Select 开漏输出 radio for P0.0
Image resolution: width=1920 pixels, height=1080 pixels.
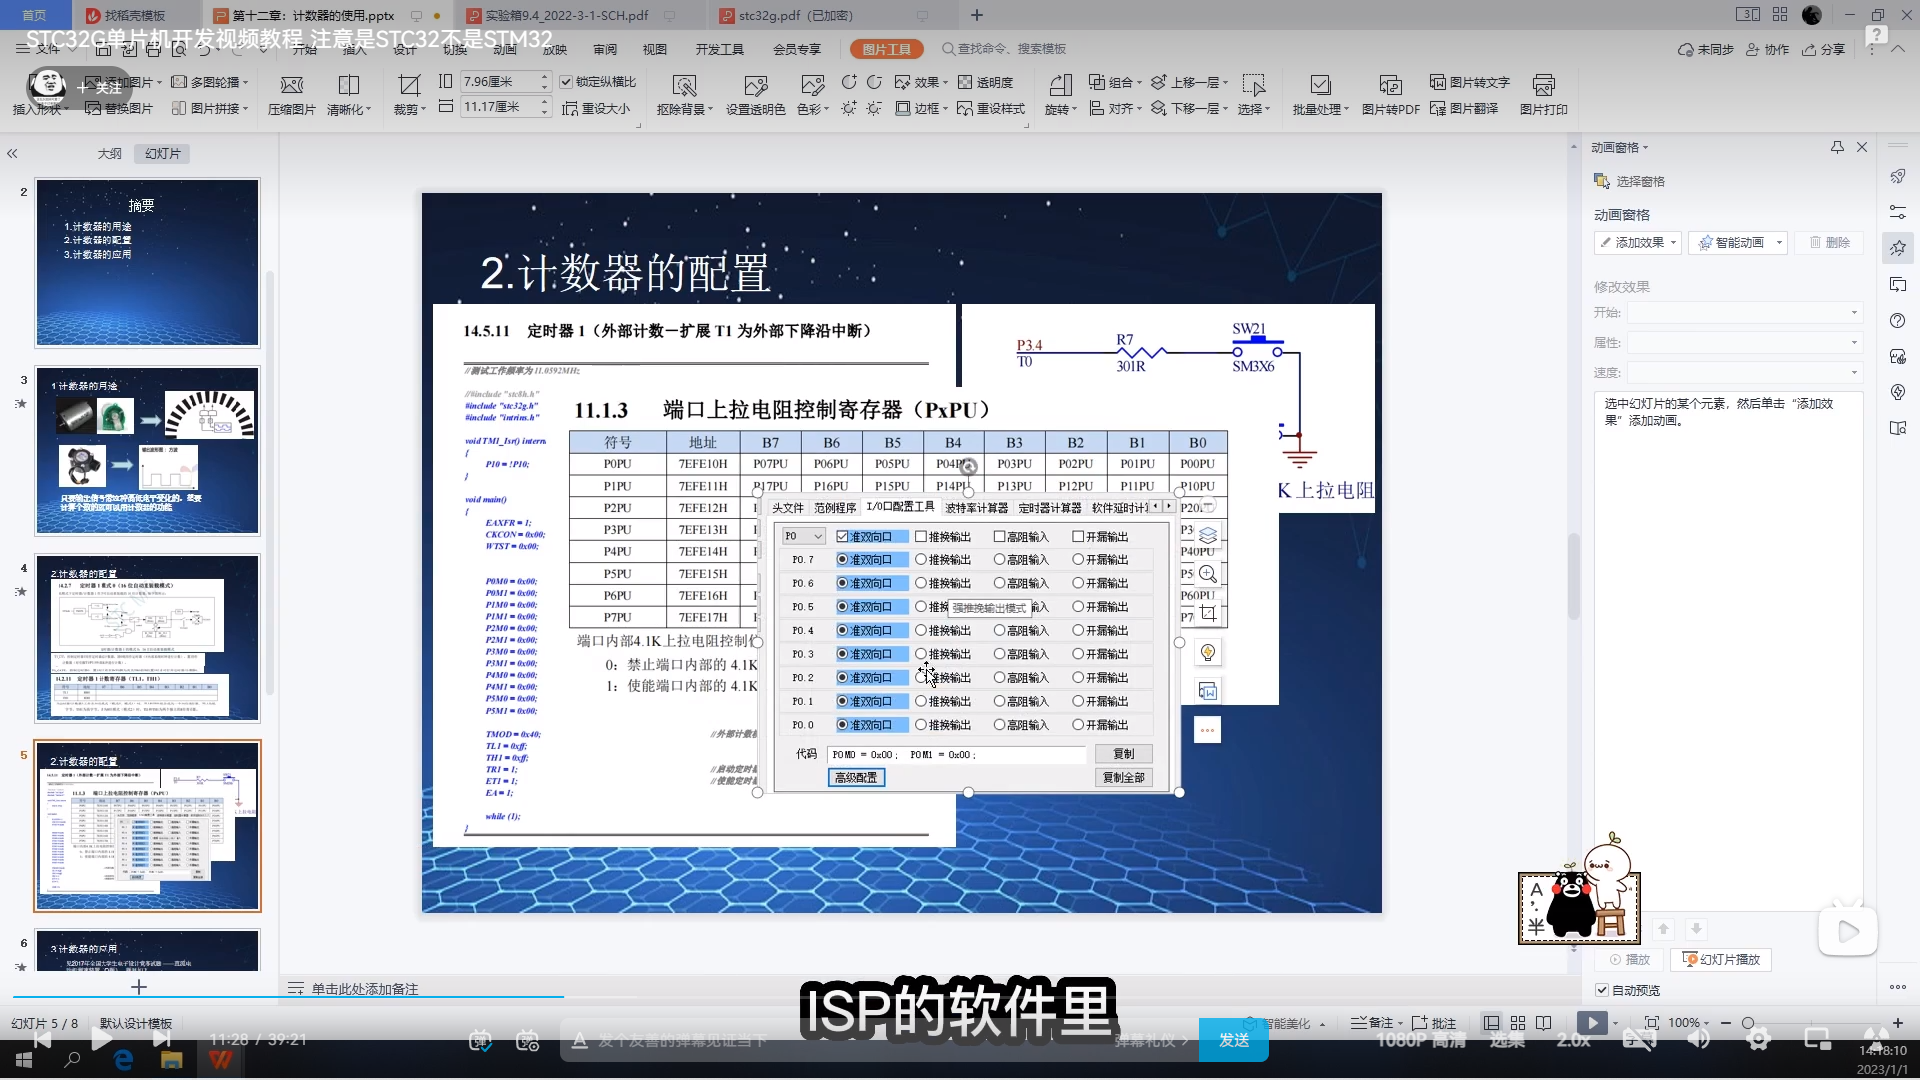point(1078,725)
